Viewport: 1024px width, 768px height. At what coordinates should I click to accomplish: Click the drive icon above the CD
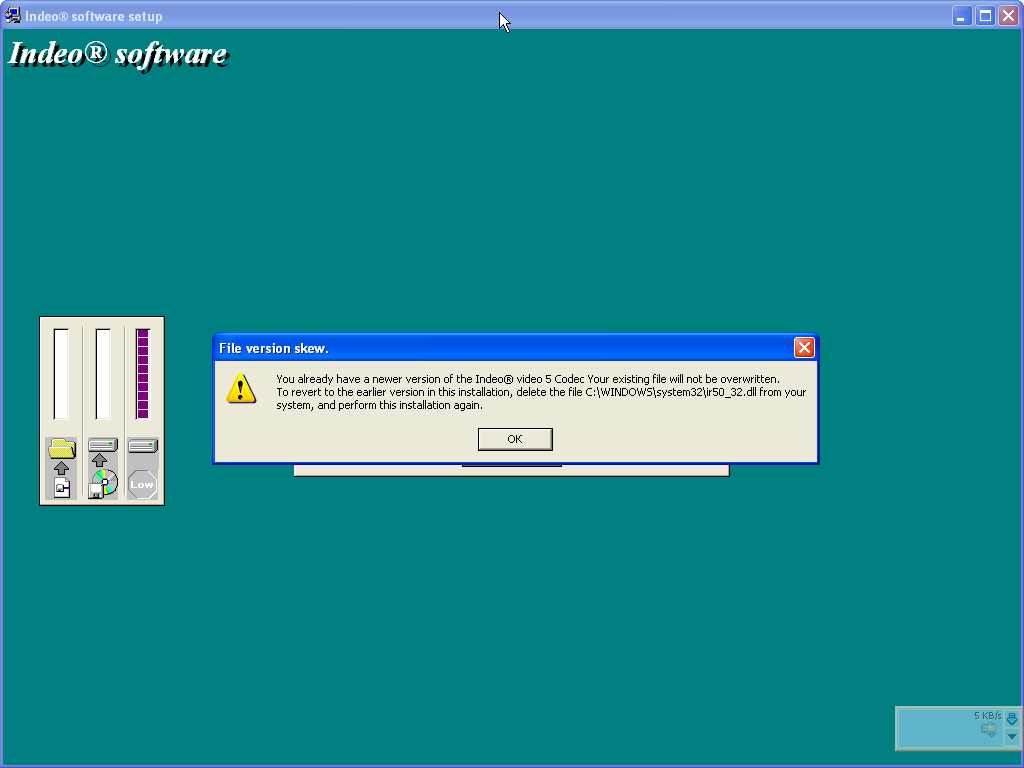(x=103, y=445)
